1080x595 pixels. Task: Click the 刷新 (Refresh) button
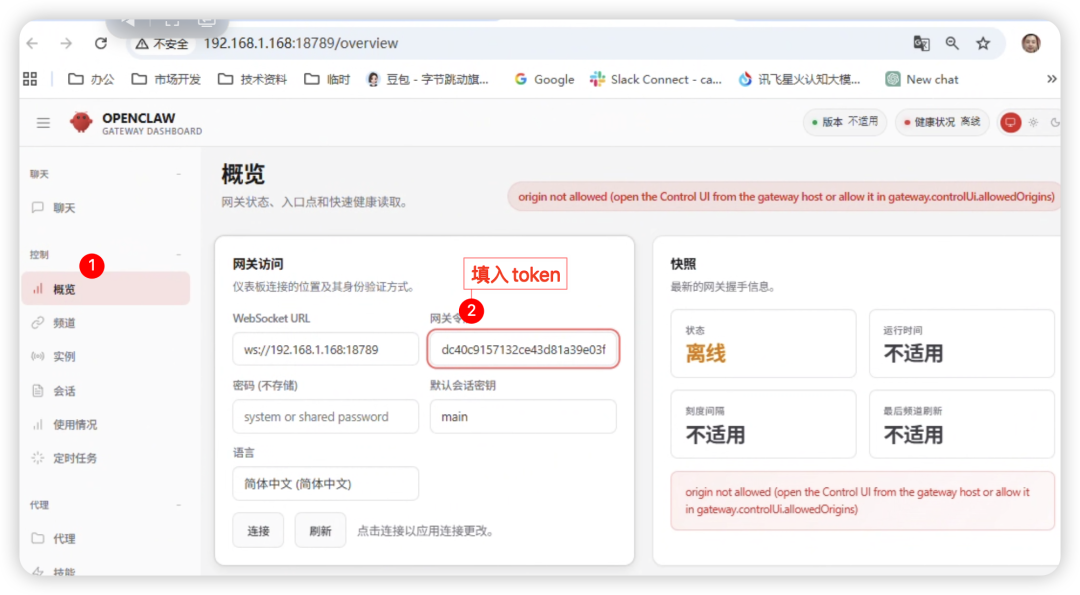pyautogui.click(x=320, y=531)
